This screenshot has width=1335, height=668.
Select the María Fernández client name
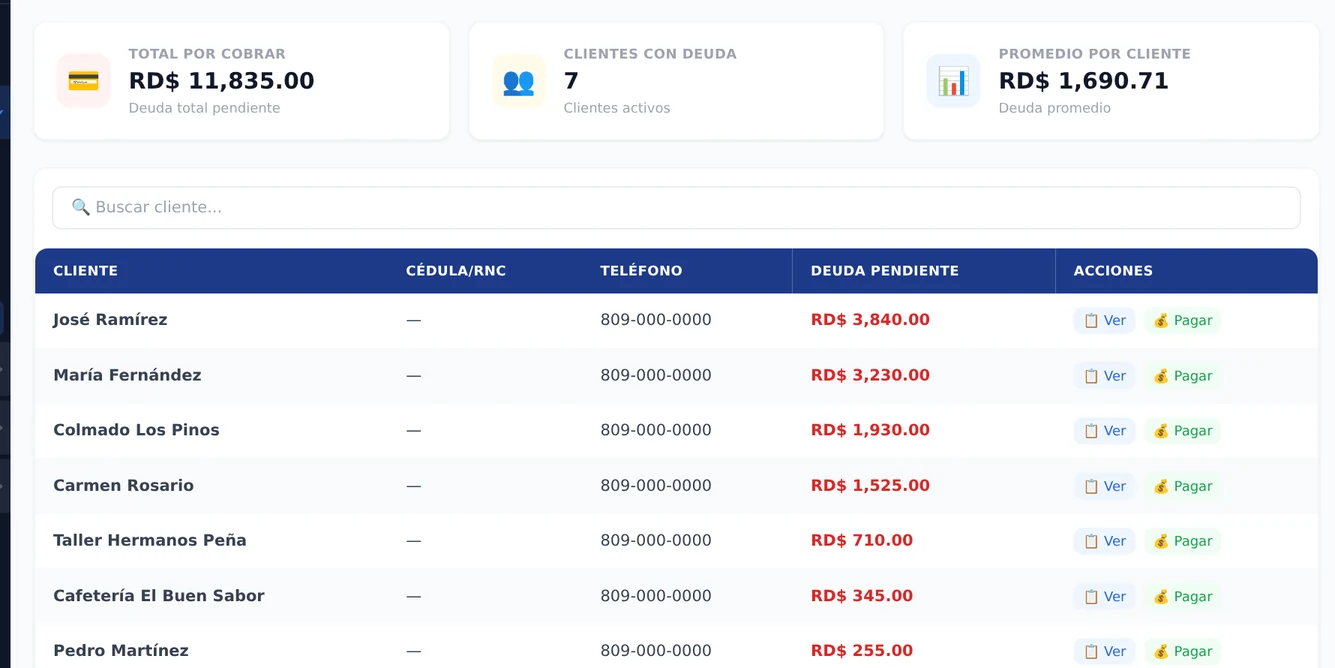(127, 375)
